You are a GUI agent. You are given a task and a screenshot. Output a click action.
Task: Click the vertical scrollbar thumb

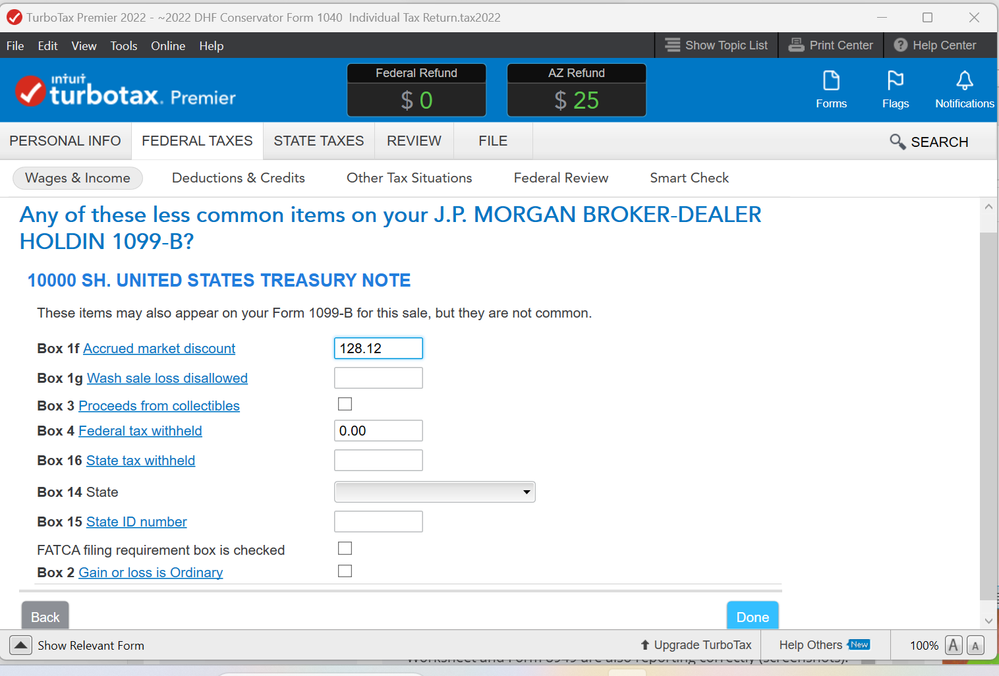coord(988,415)
